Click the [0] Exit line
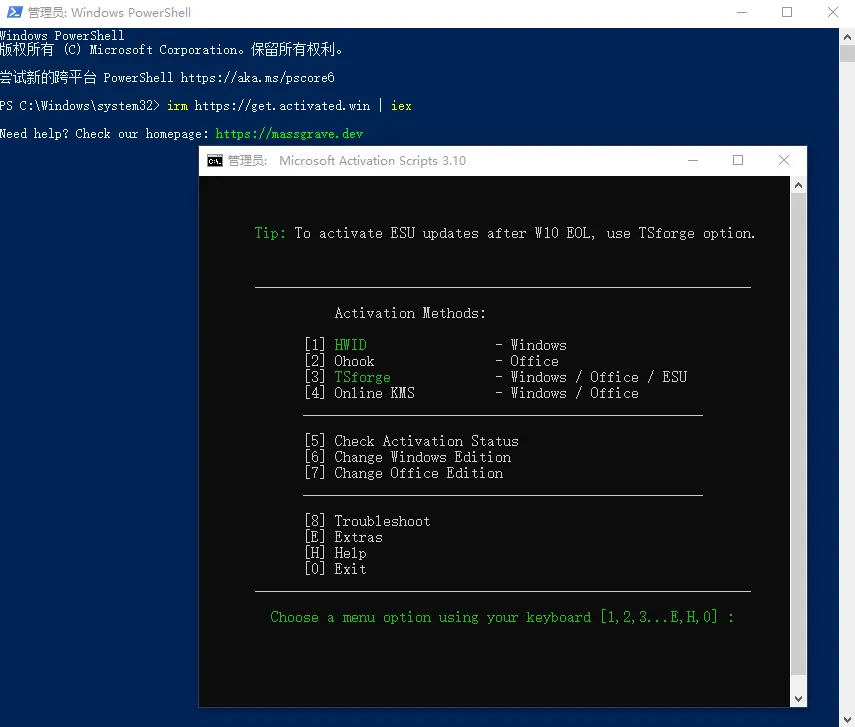This screenshot has width=855, height=727. point(336,569)
